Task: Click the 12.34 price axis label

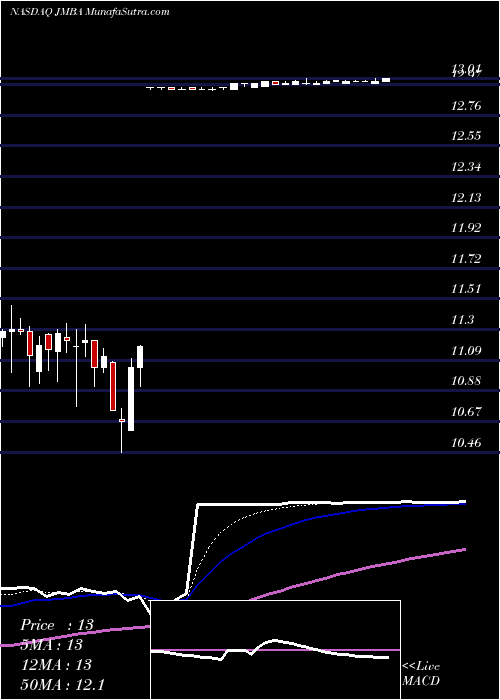Action: point(467,167)
